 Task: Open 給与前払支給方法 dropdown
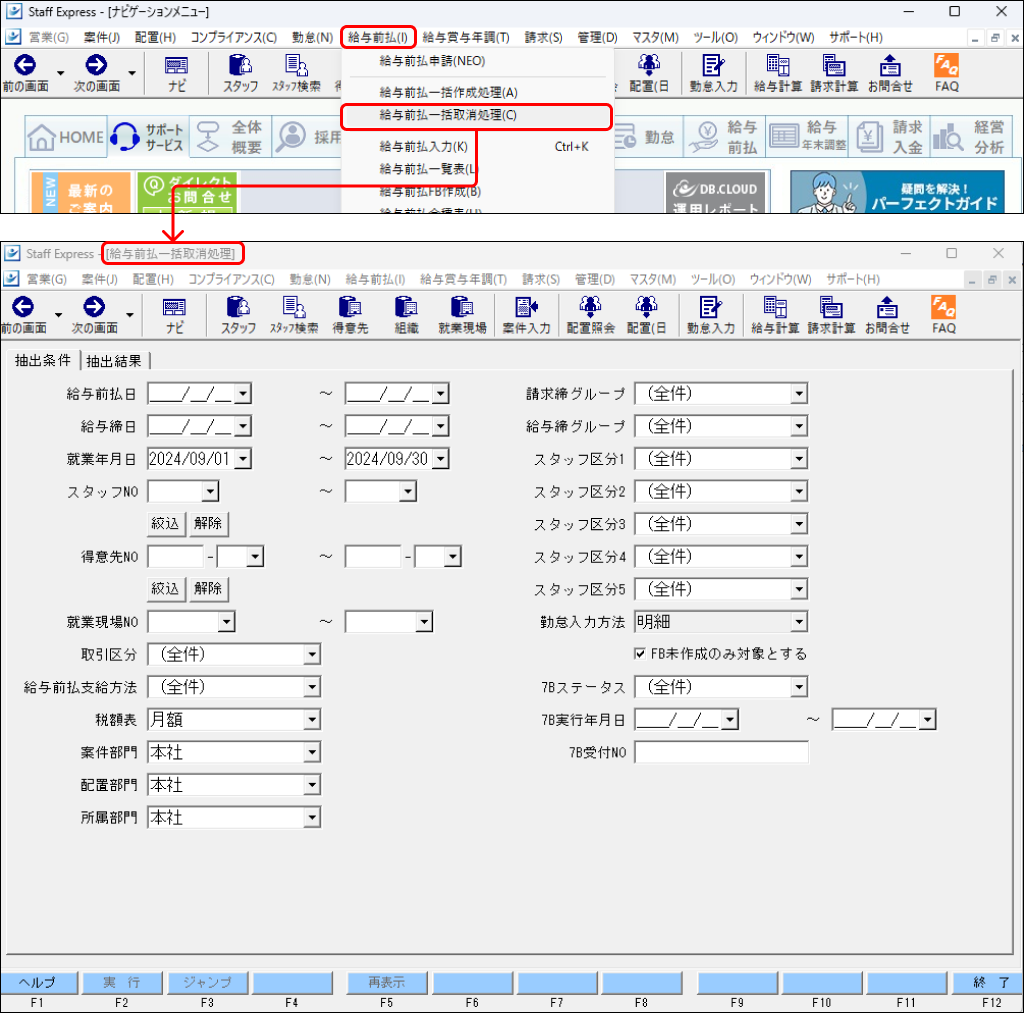312,687
